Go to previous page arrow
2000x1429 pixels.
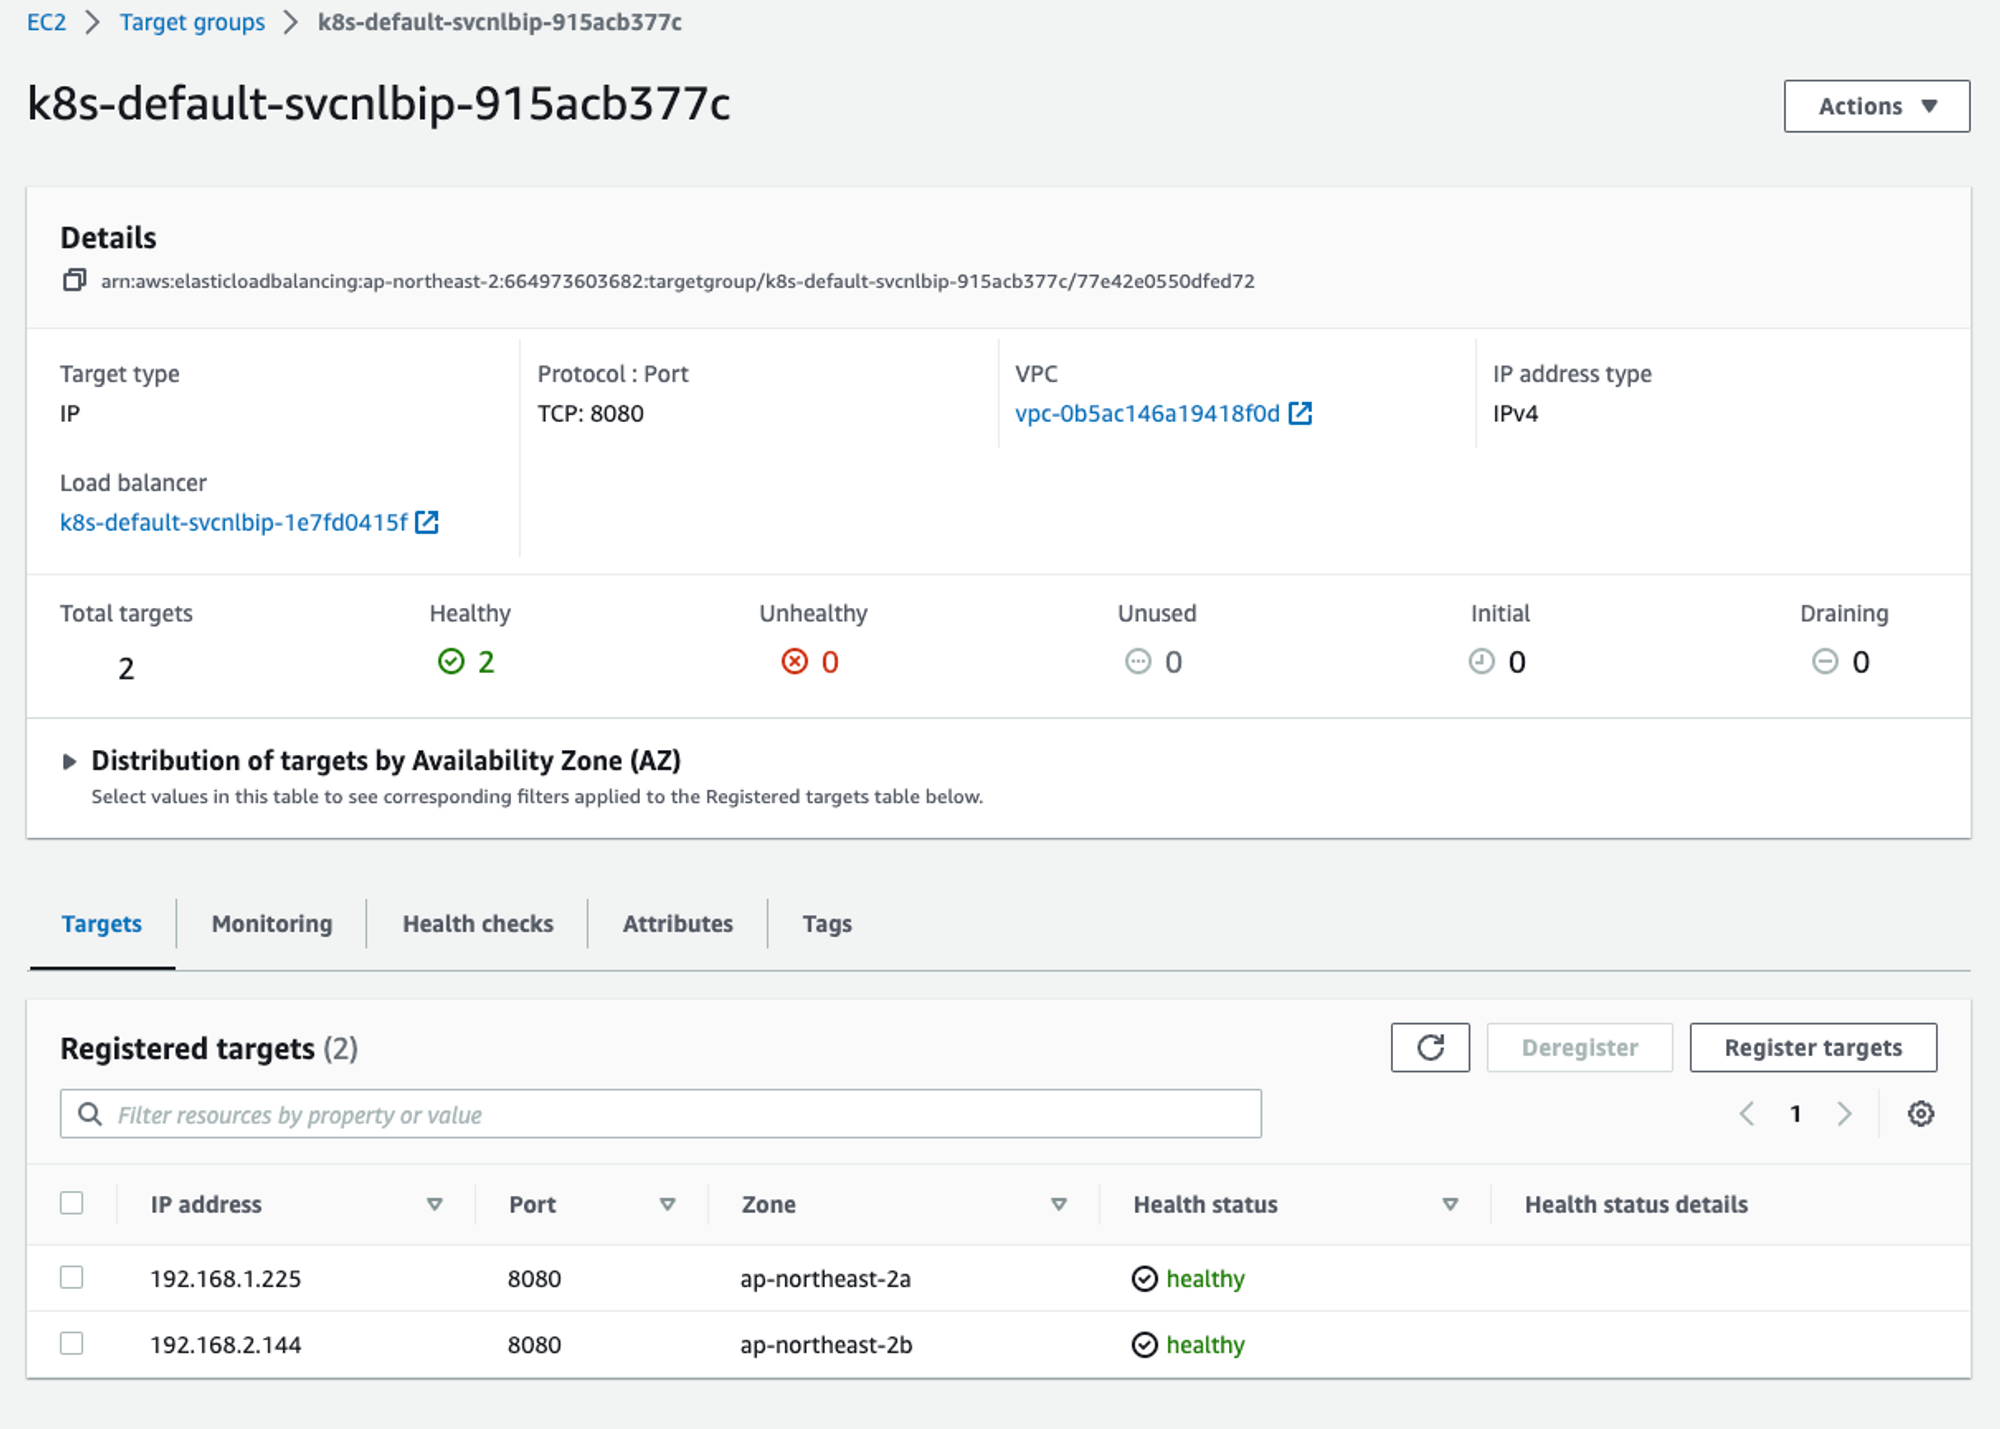[1747, 1113]
